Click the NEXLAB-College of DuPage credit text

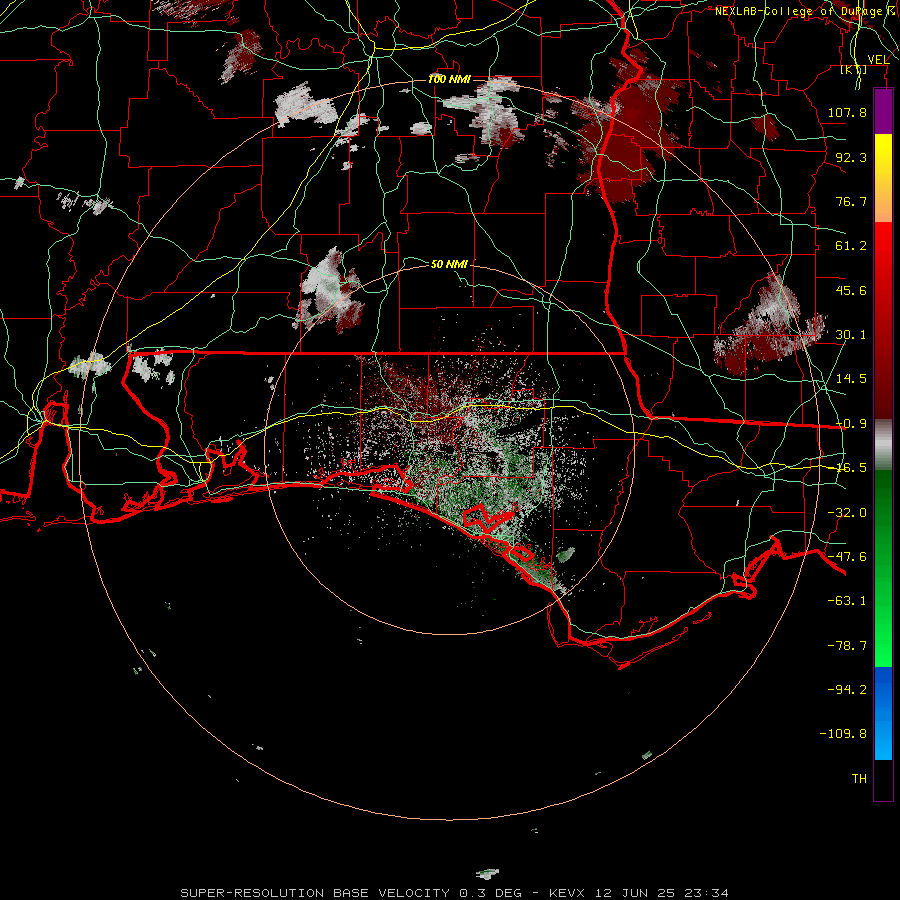[x=798, y=11]
